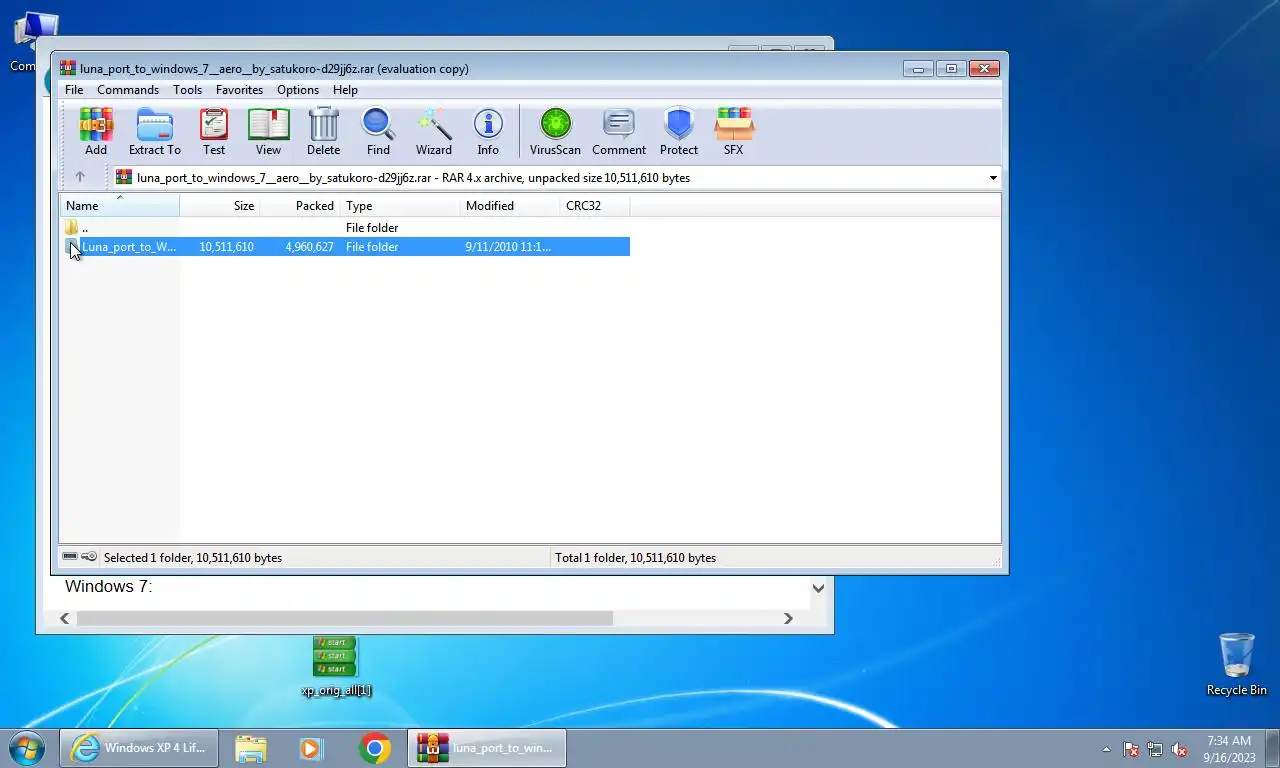1280x768 pixels.
Task: Click the parent folder '..' icon
Action: pos(71,227)
